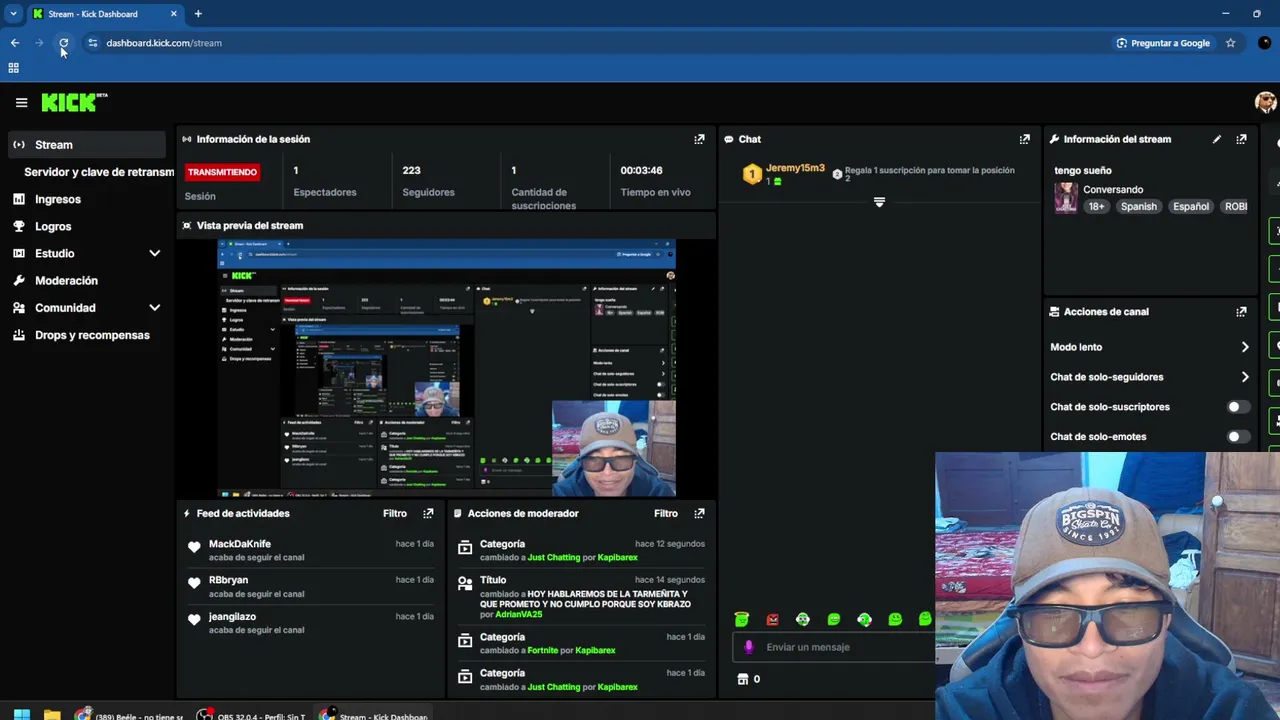The width and height of the screenshot is (1280, 720).
Task: Toggle Chat de solo-suscriptores switch
Action: click(x=1238, y=407)
